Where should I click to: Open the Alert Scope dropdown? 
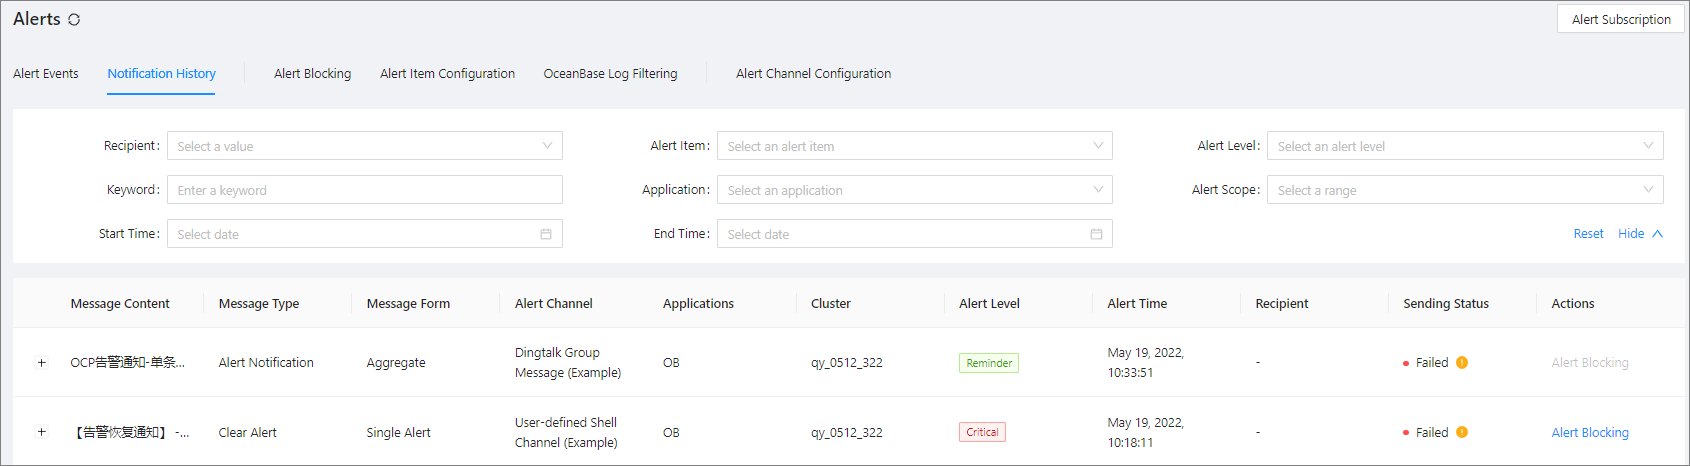coord(1464,190)
